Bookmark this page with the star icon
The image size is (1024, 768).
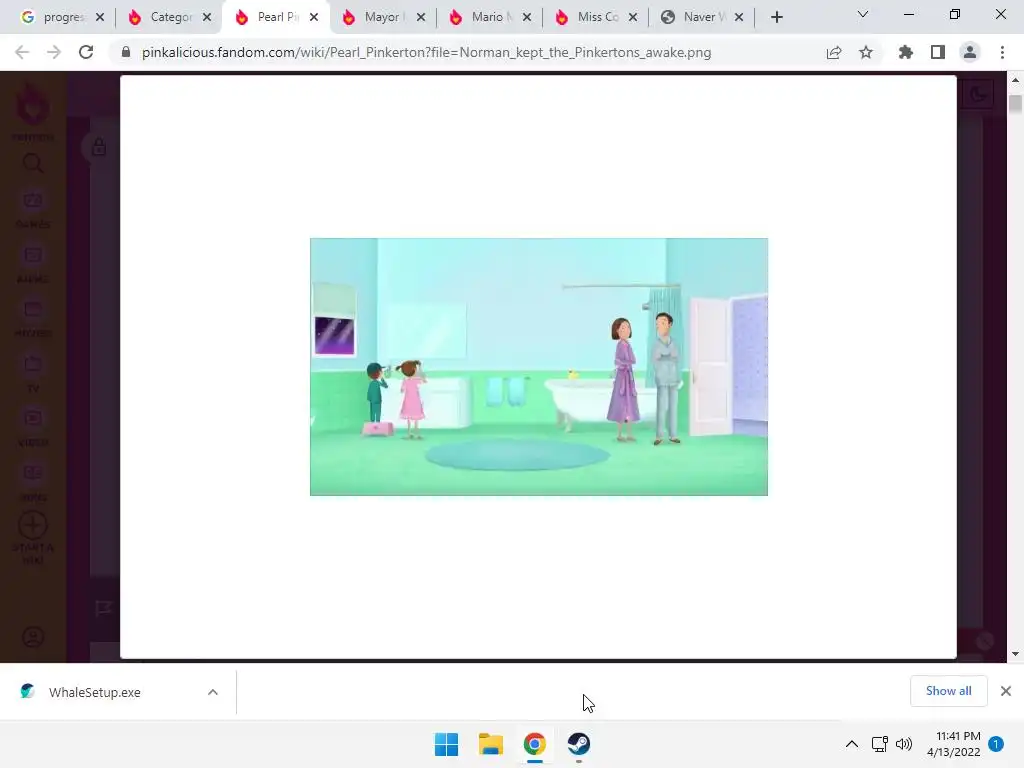pyautogui.click(x=866, y=52)
